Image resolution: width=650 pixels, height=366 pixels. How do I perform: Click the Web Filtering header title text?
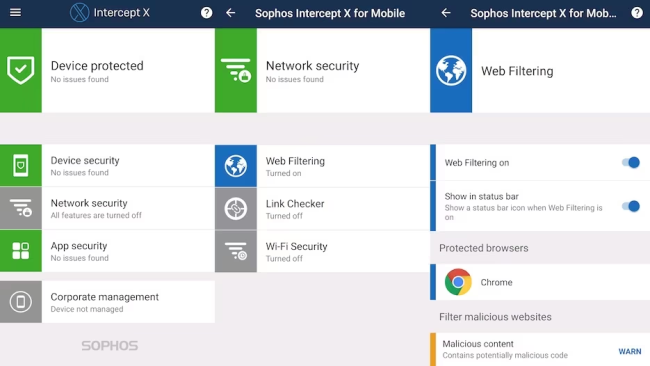517,71
